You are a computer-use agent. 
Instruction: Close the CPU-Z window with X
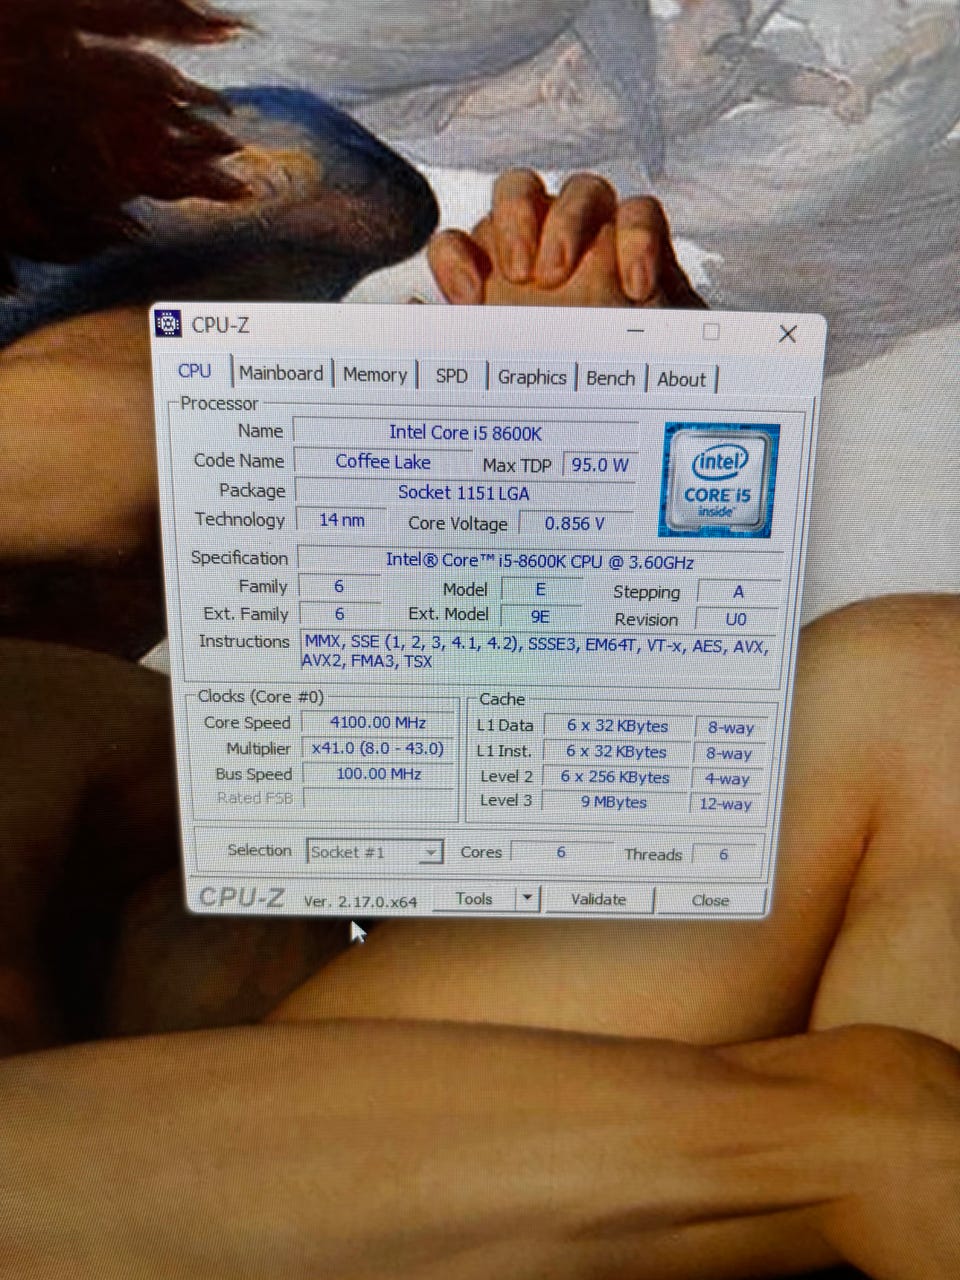(788, 333)
